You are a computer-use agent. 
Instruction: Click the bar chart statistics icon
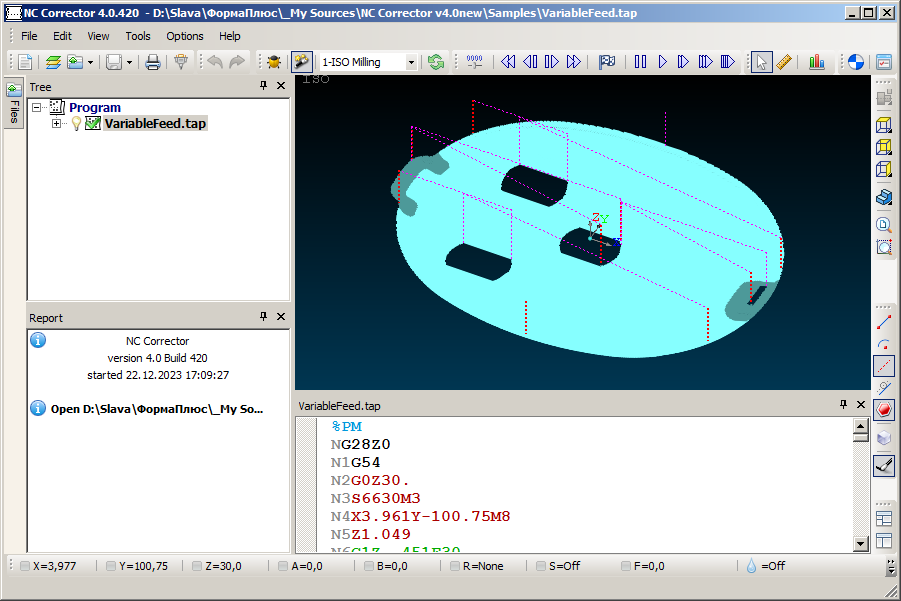(817, 62)
